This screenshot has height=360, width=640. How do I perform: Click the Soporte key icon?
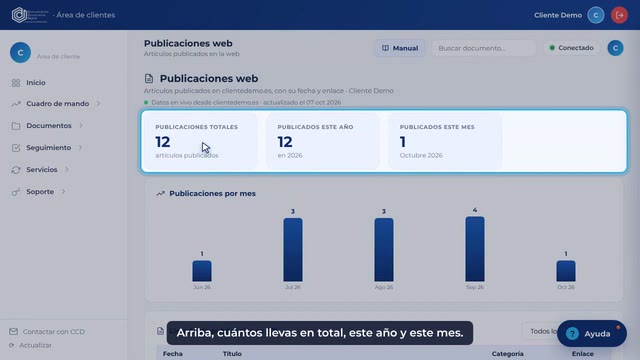(x=16, y=192)
